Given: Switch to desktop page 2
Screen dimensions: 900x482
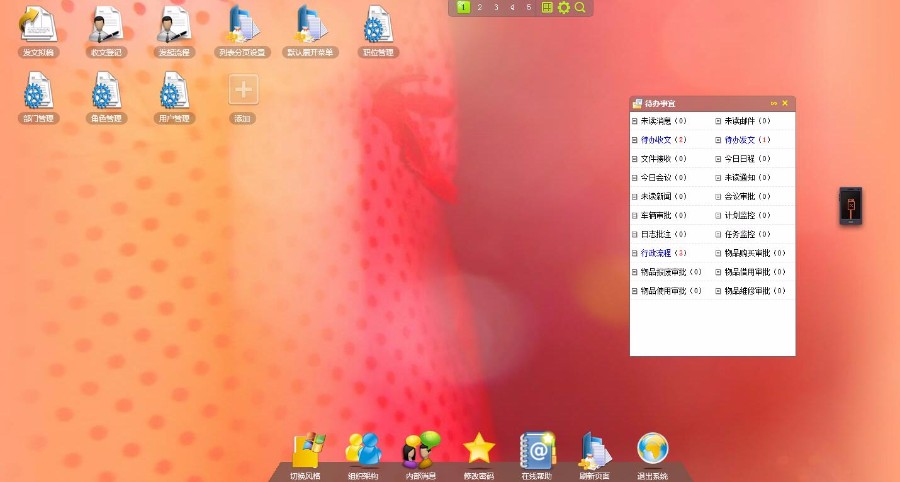Looking at the screenshot, I should point(480,7).
